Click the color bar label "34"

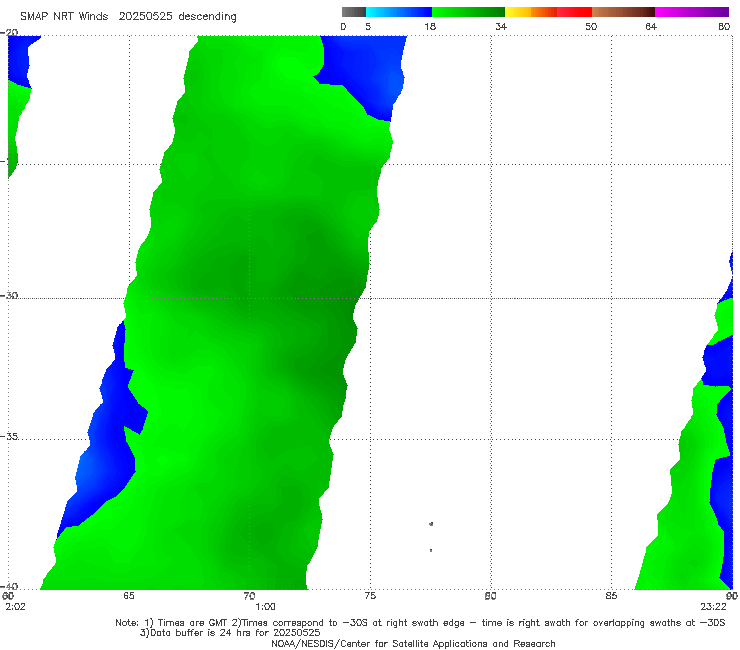point(501,27)
